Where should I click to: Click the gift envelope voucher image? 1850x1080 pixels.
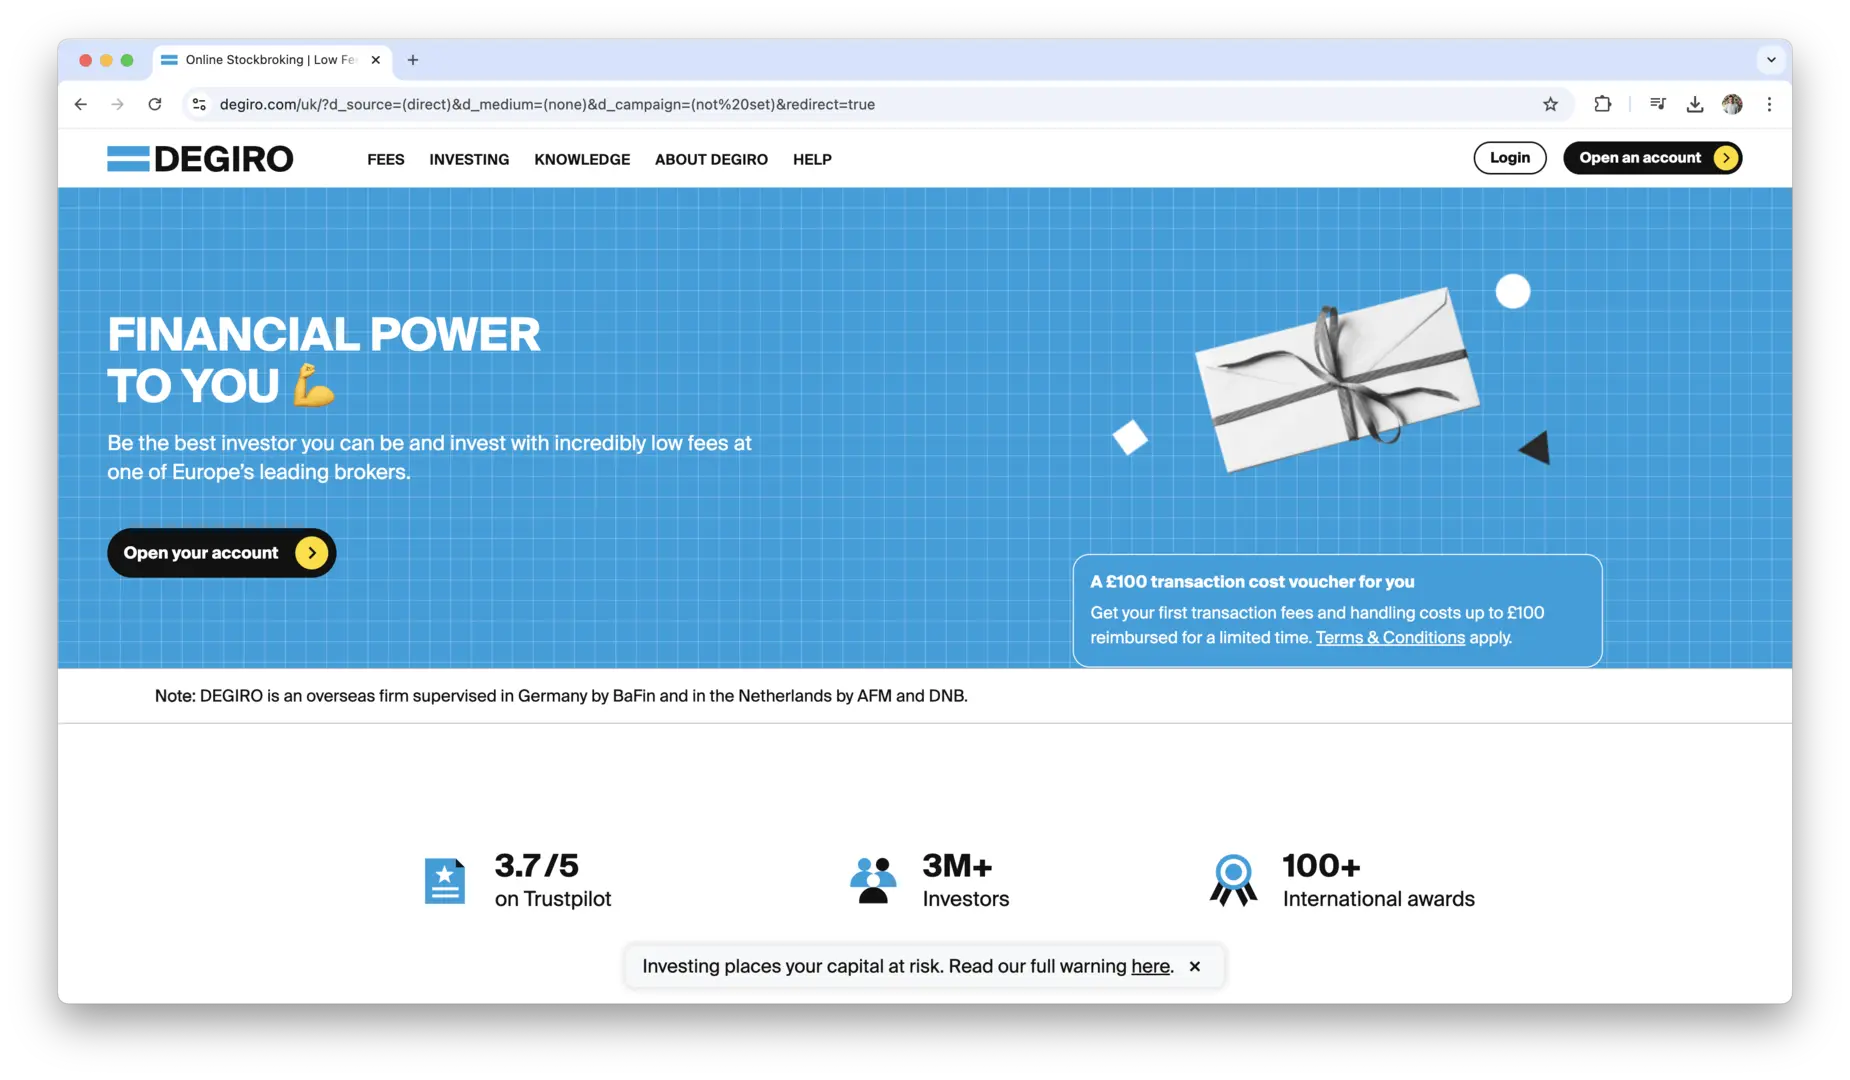click(x=1337, y=379)
